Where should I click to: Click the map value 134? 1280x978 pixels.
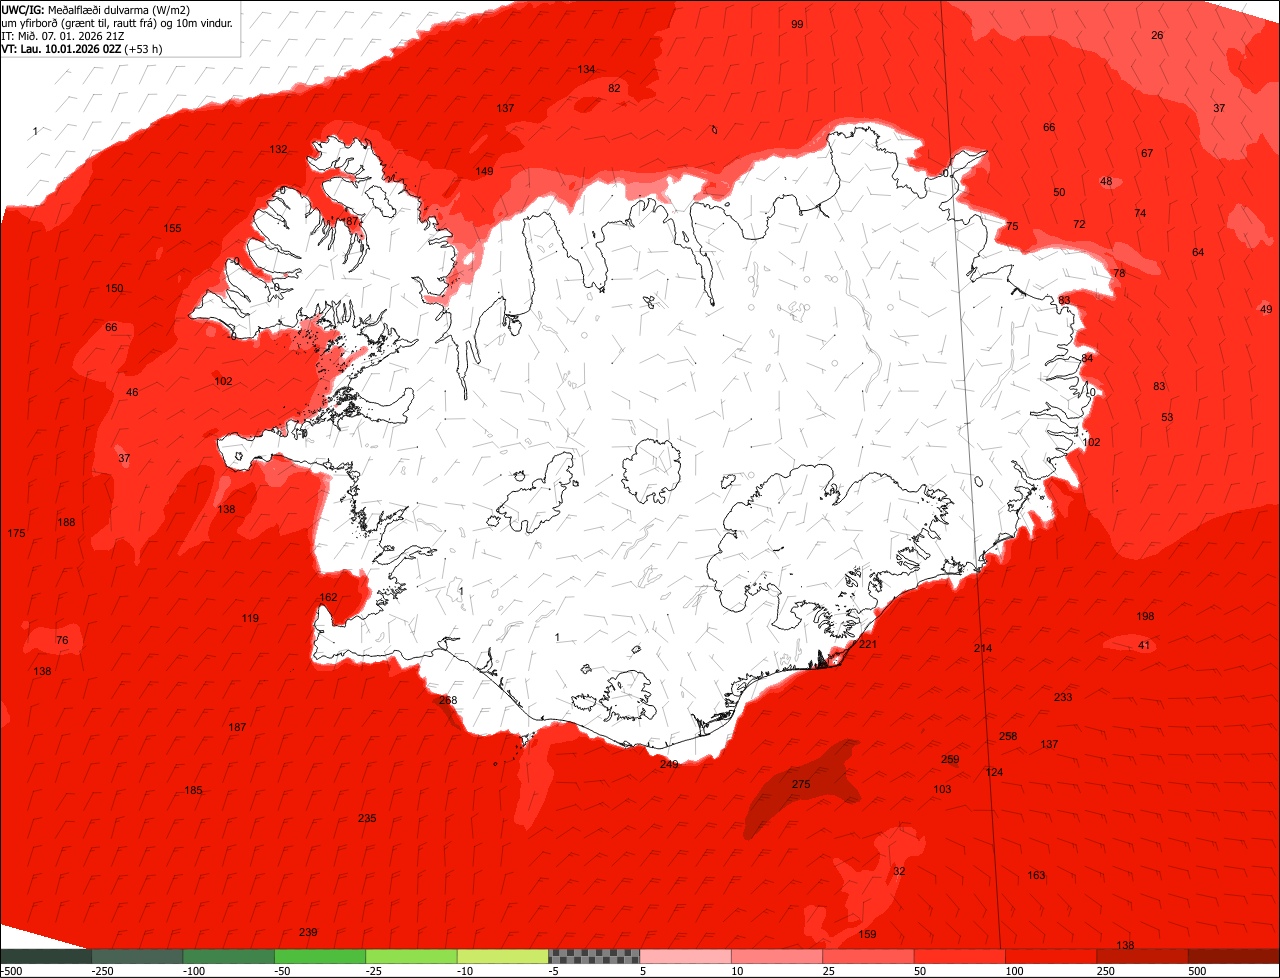(x=586, y=69)
